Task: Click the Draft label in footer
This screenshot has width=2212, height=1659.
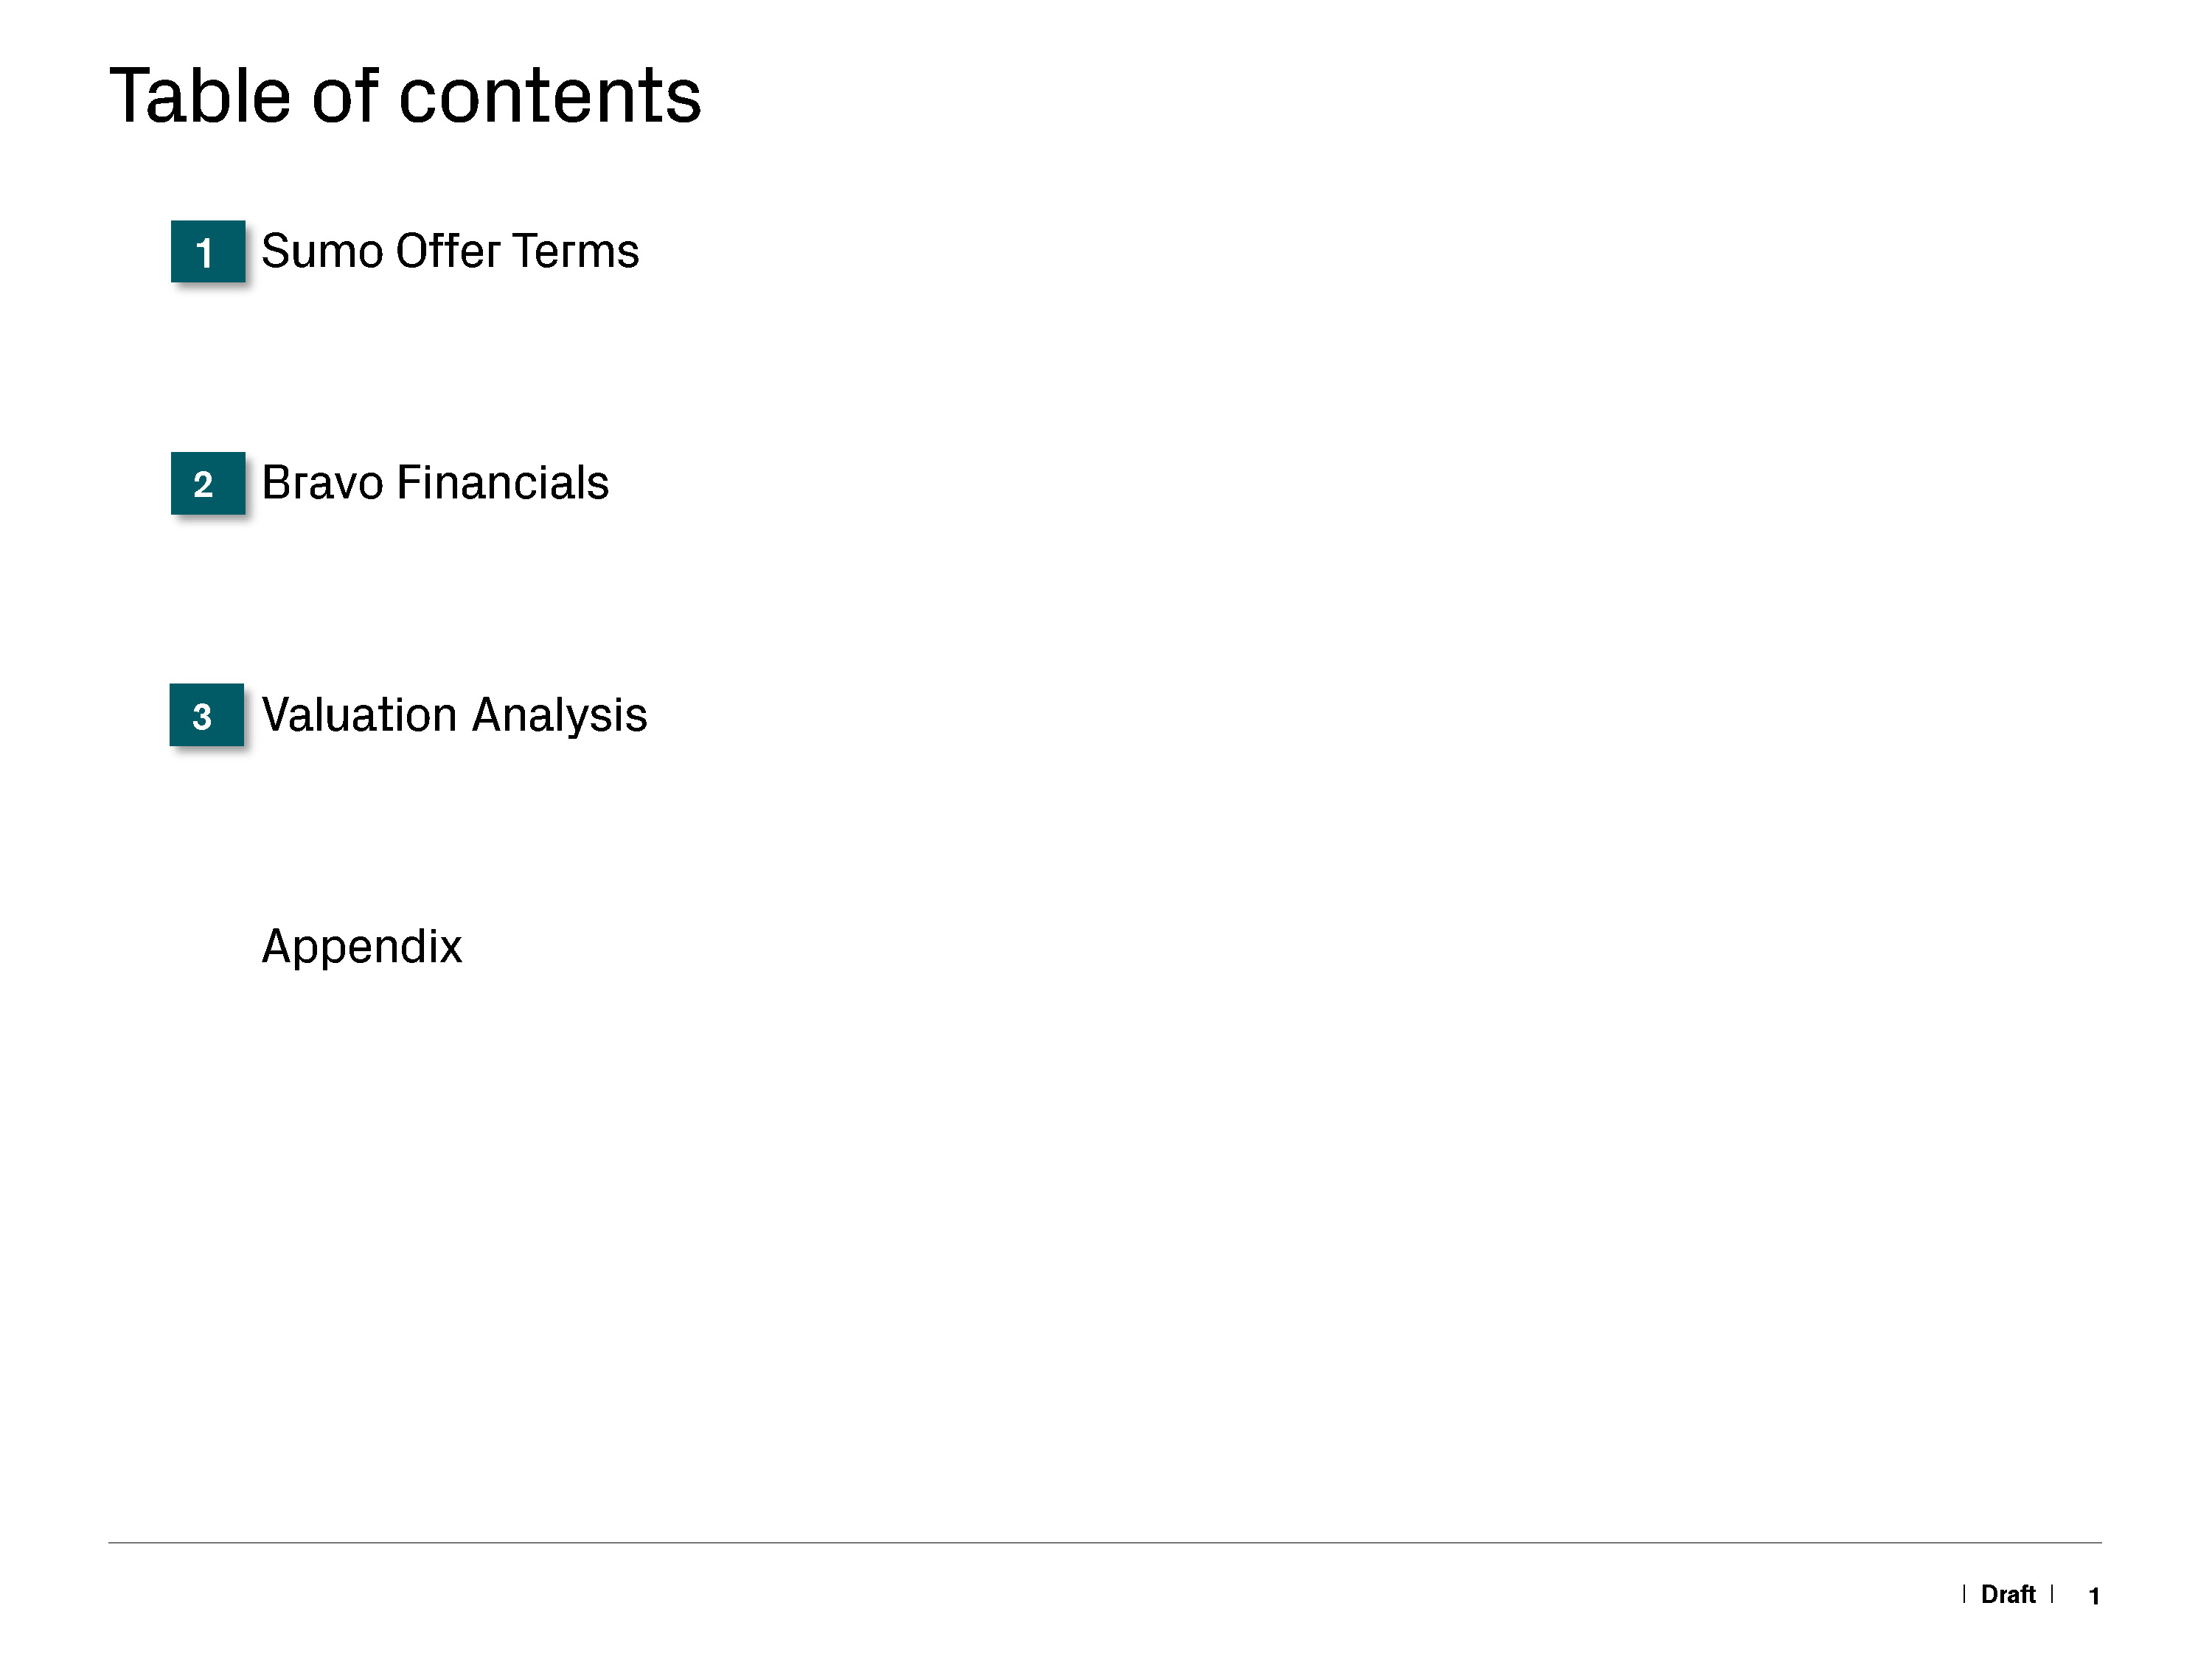Action: (2007, 1594)
